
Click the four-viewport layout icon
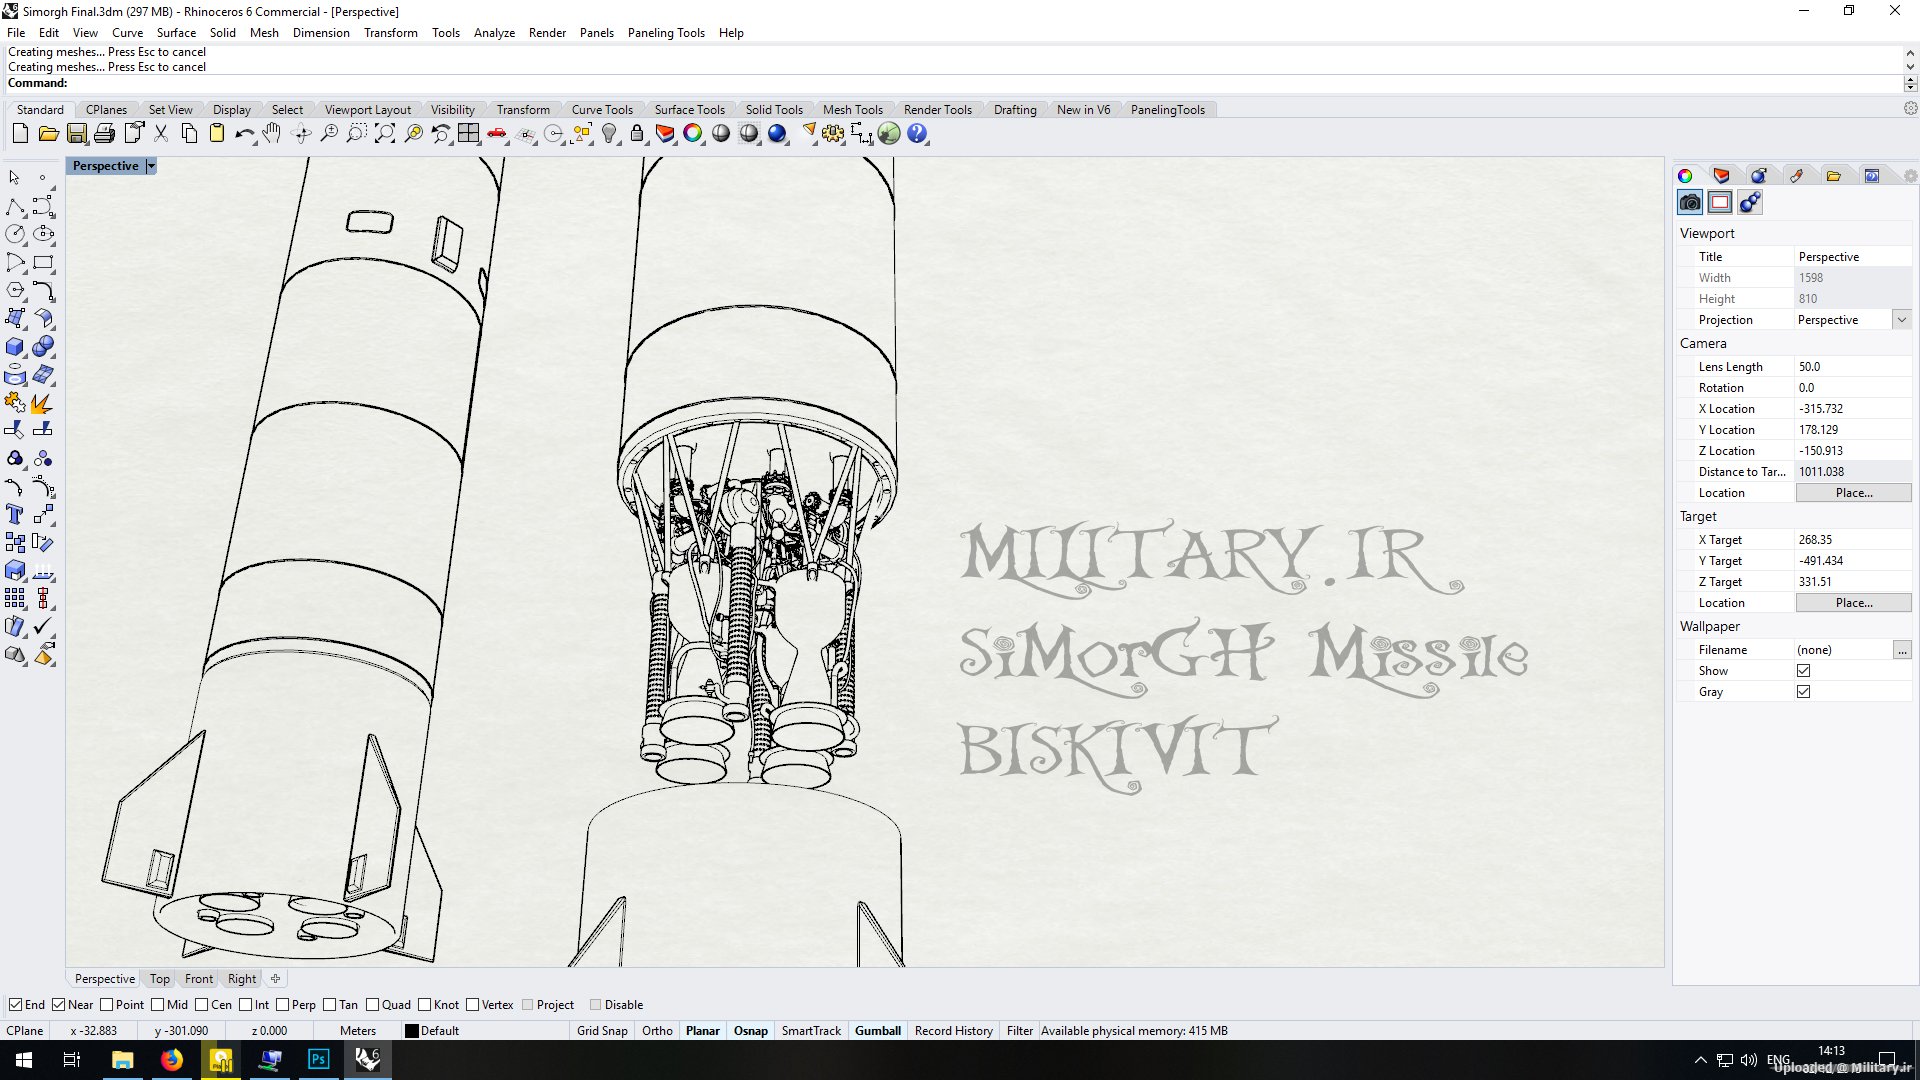coord(469,134)
